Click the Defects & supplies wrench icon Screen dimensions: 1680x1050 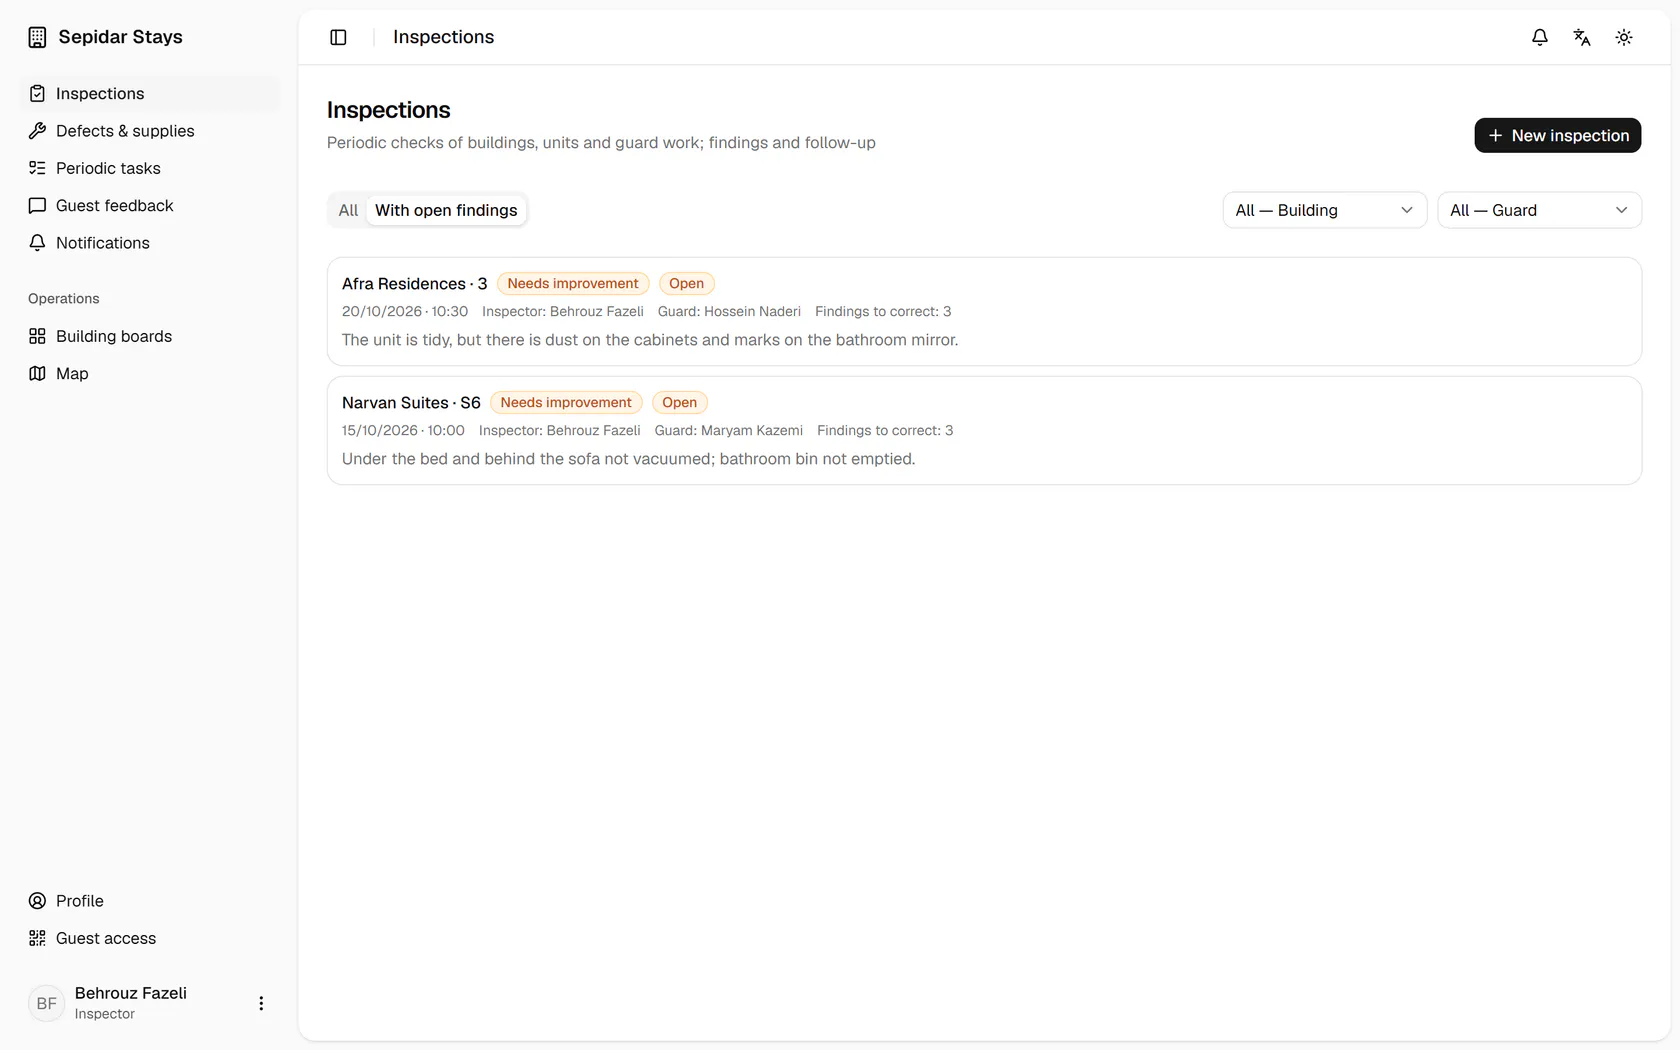coord(37,131)
